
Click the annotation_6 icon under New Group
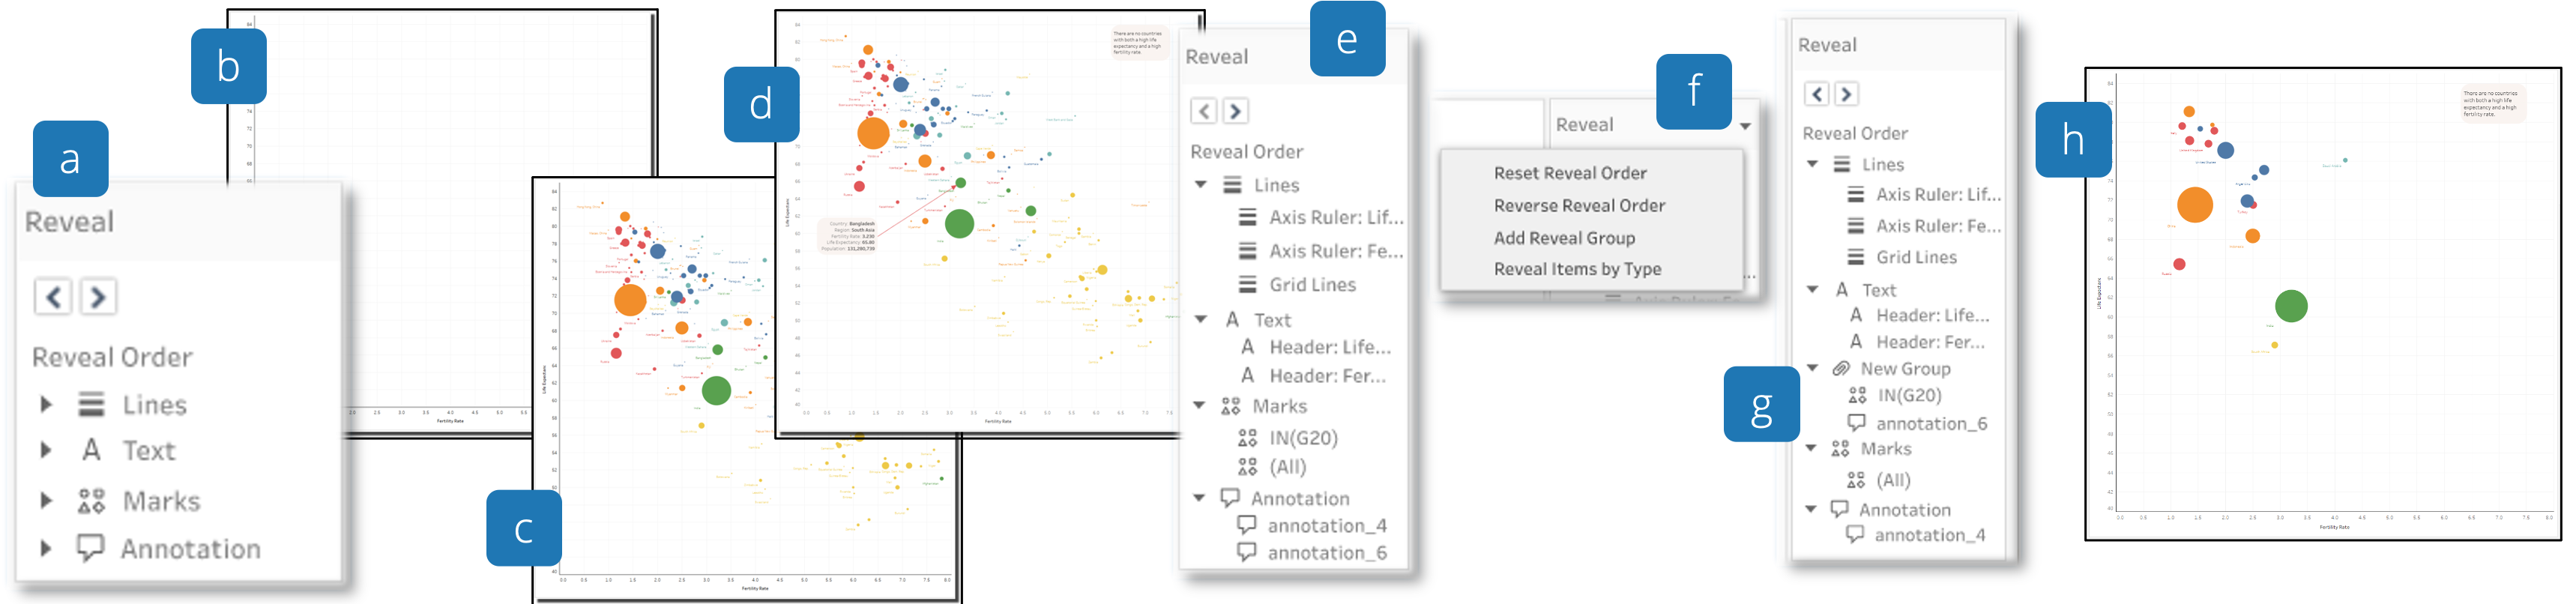pyautogui.click(x=1857, y=423)
